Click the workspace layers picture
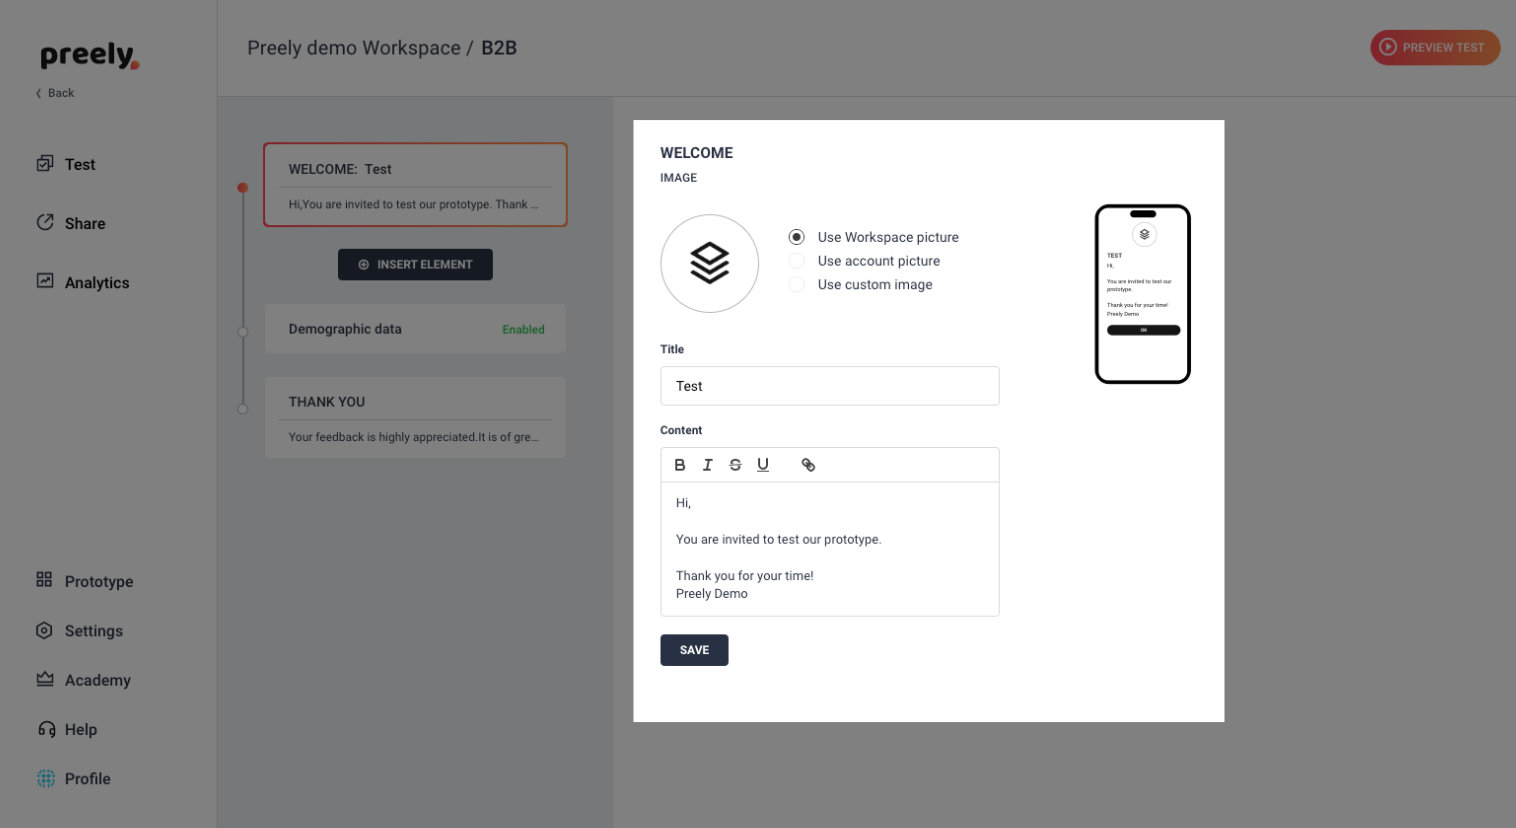This screenshot has width=1516, height=828. click(709, 263)
